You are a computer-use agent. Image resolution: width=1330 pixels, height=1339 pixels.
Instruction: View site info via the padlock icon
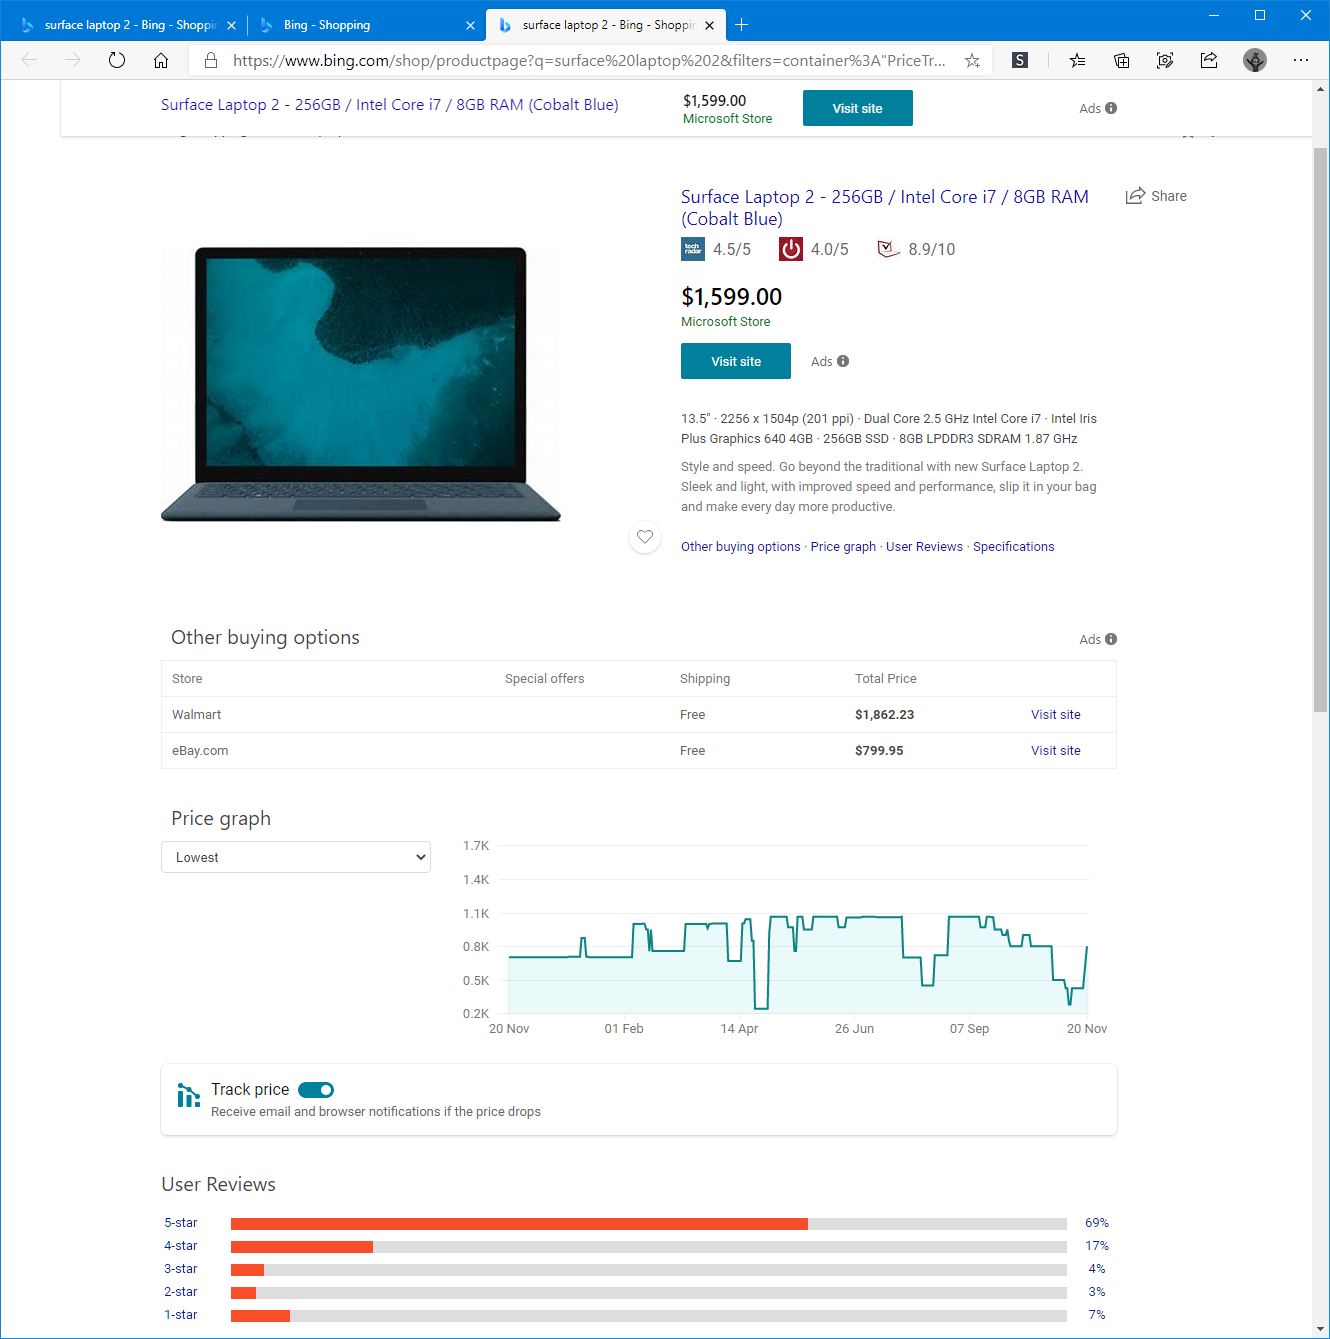point(211,60)
